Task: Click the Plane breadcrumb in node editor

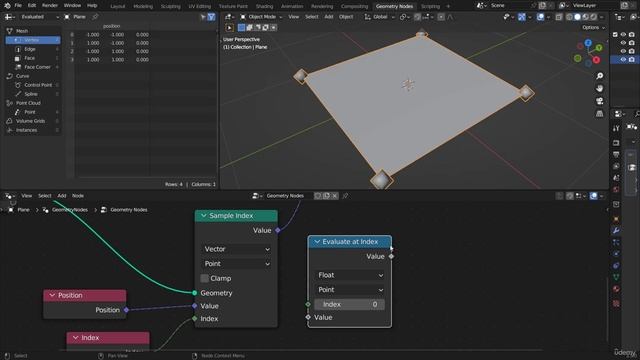Action: point(23,210)
